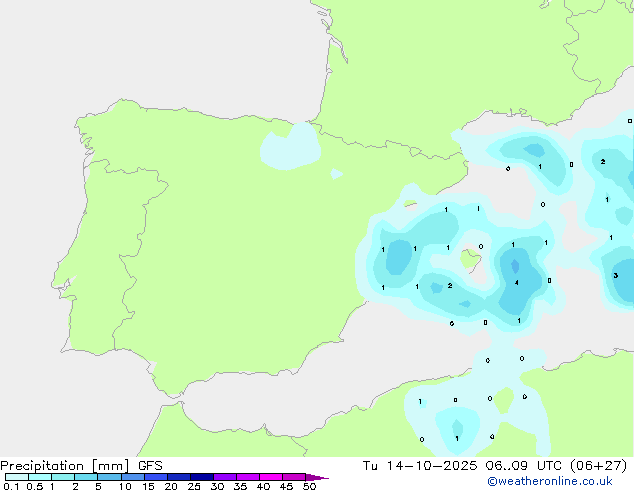The height and width of the screenshot is (490, 634).
Task: Click the 45 mm magenta legend swatch
Action: tap(294, 477)
